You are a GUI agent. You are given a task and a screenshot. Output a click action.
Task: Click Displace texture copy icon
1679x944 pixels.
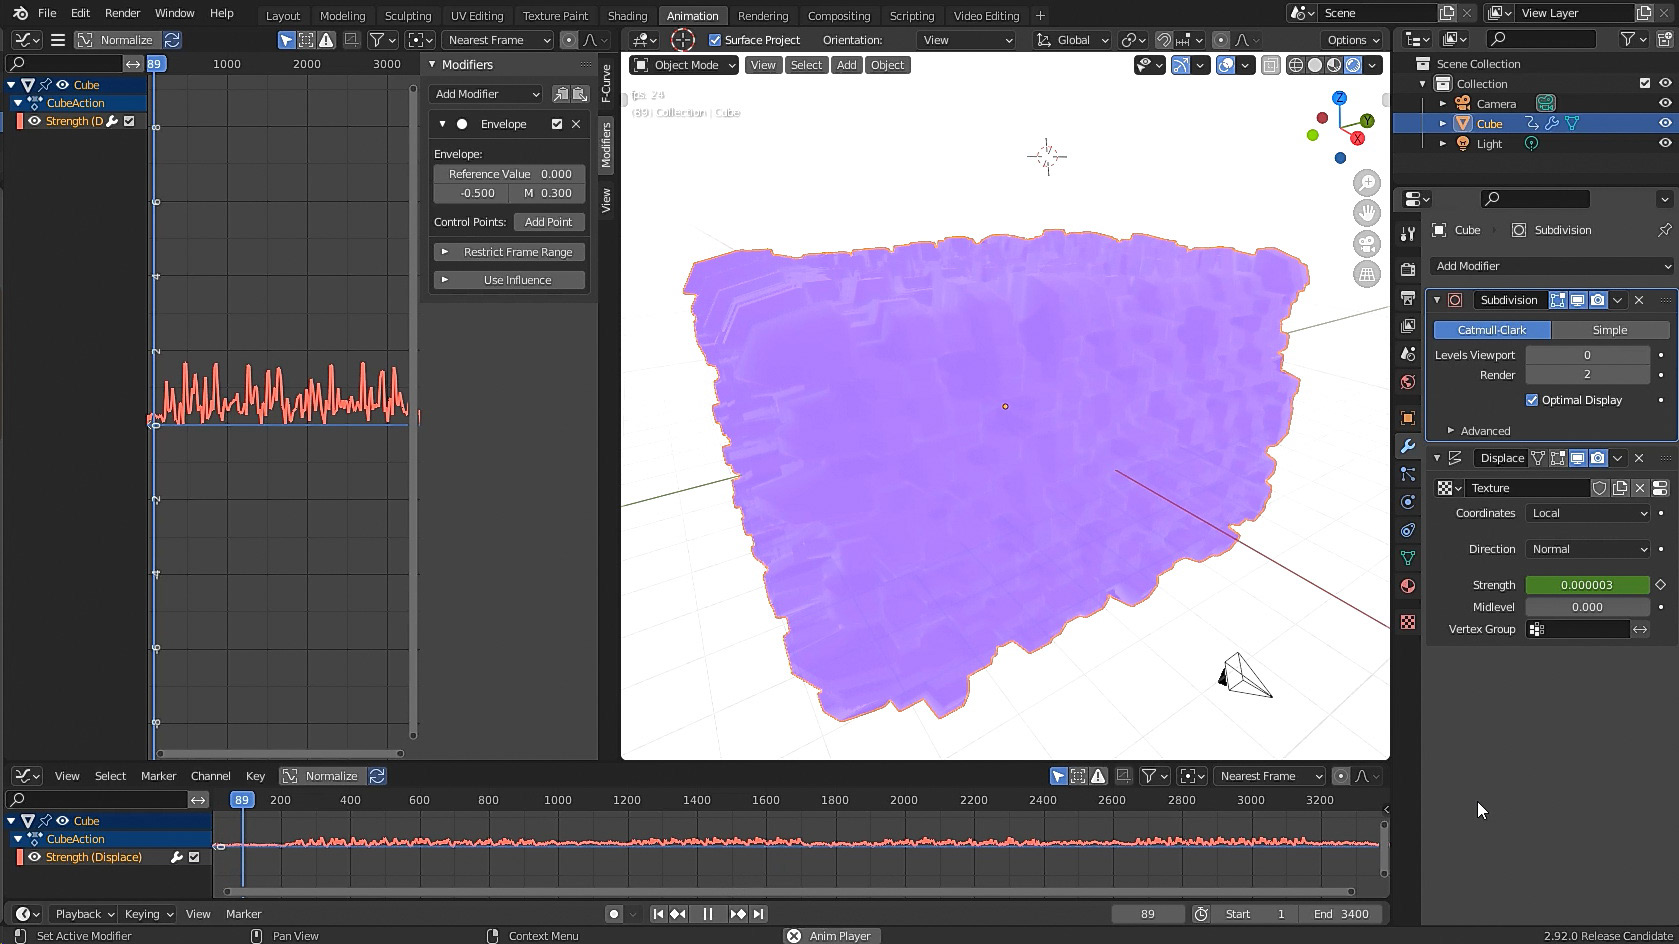1620,488
